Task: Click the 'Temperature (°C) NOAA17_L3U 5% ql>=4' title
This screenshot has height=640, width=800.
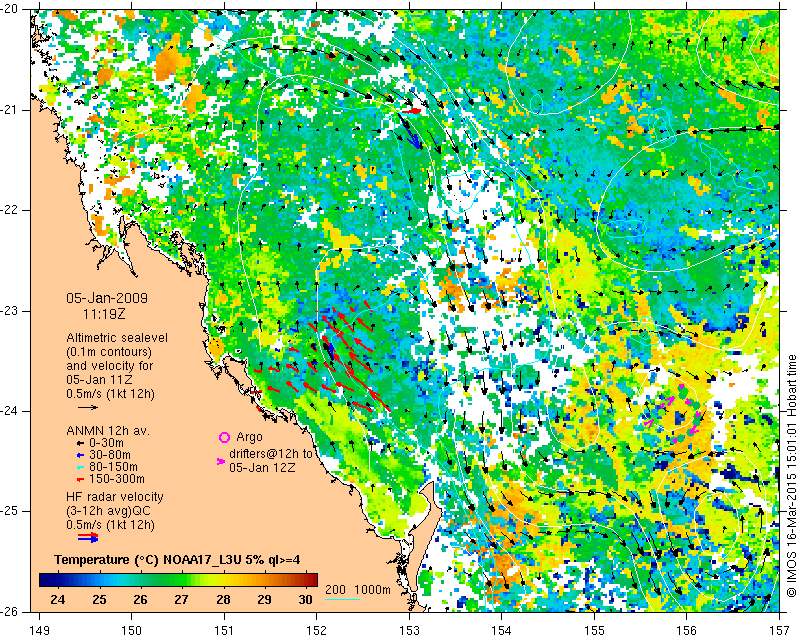Action: pyautogui.click(x=177, y=560)
